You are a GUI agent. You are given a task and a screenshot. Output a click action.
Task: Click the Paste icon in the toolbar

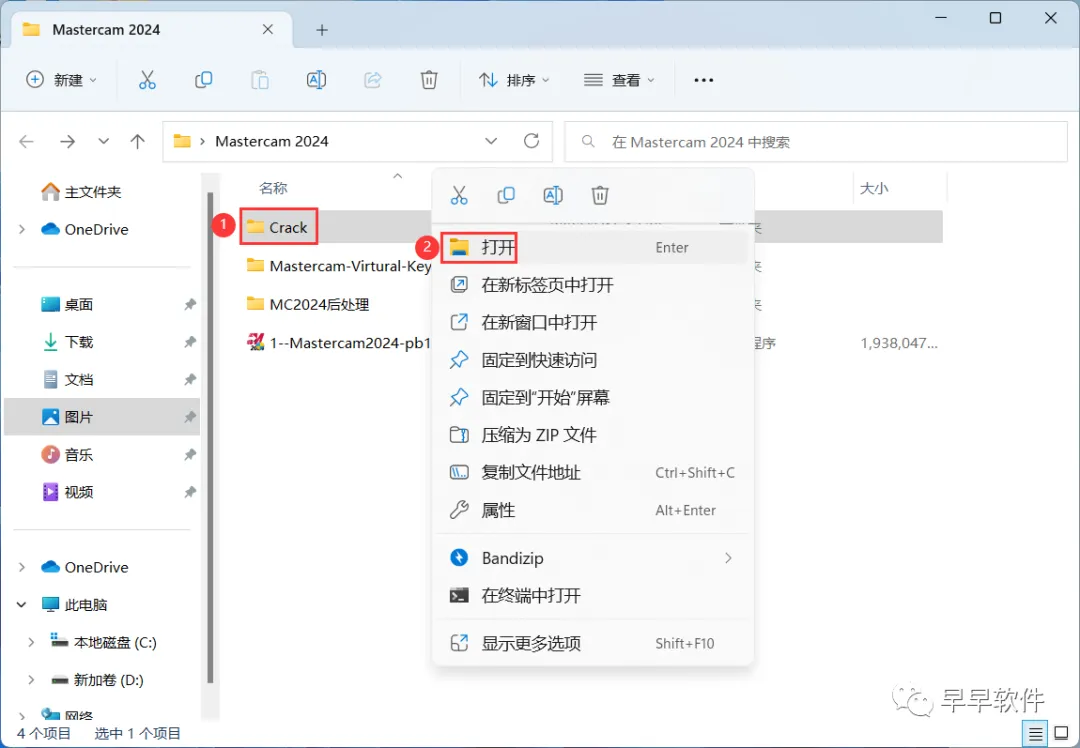pos(260,80)
